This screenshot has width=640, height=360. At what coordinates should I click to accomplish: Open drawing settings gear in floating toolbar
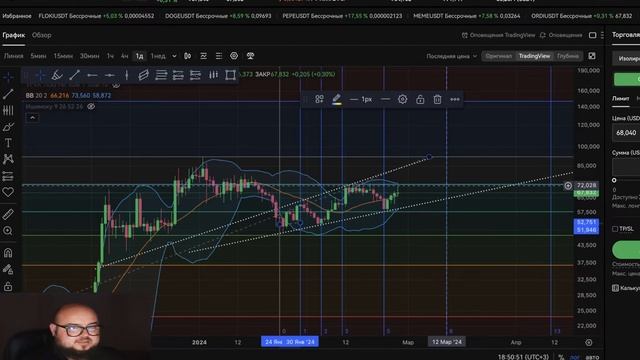point(402,99)
